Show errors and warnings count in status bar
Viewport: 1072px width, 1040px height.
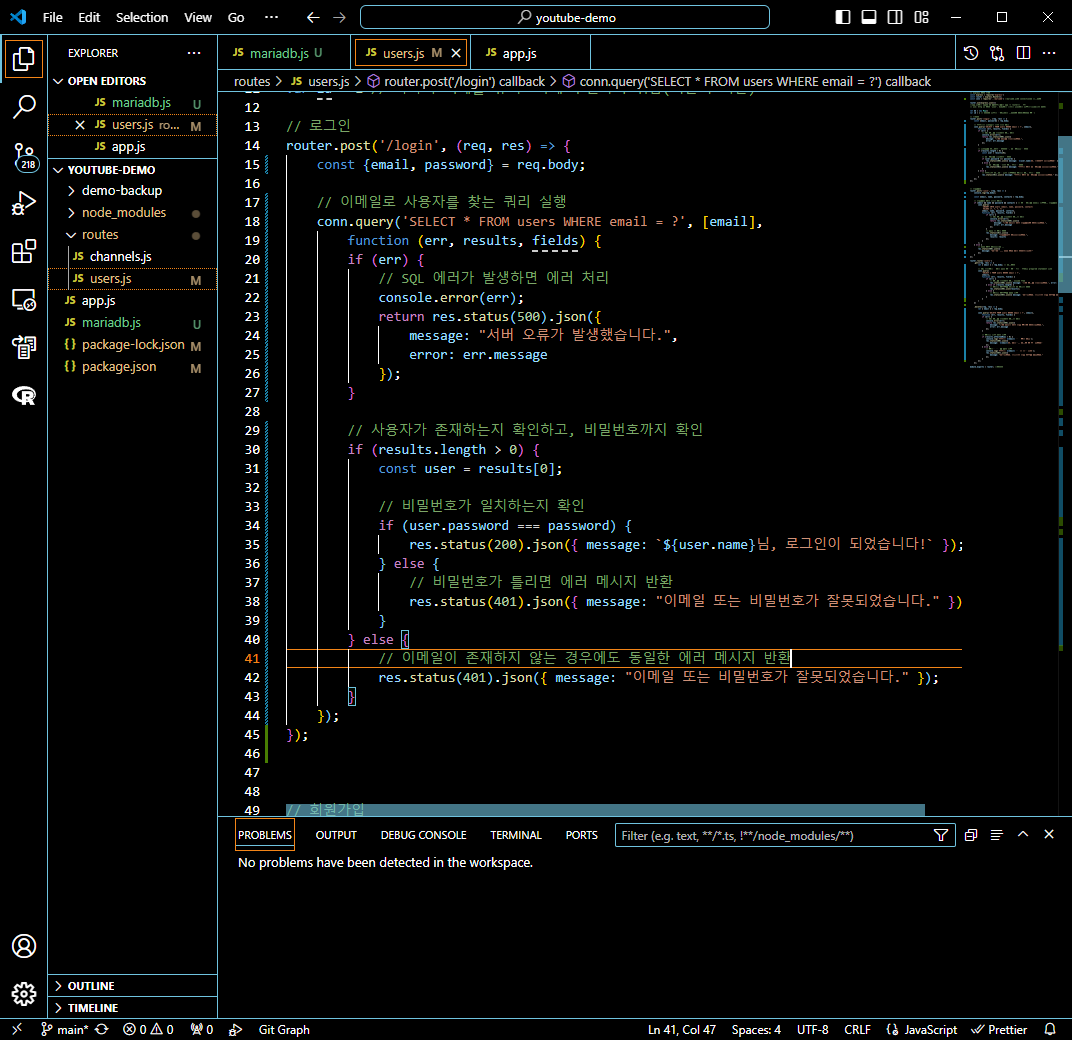tap(148, 1029)
